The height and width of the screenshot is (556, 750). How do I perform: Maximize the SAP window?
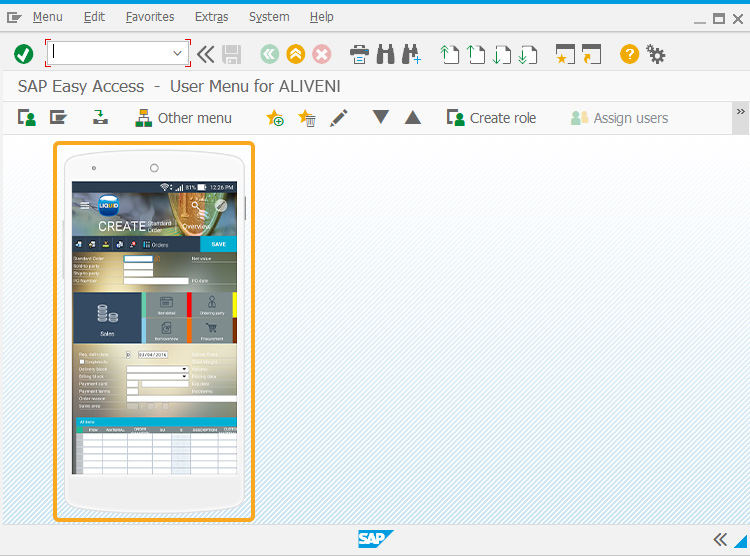718,19
